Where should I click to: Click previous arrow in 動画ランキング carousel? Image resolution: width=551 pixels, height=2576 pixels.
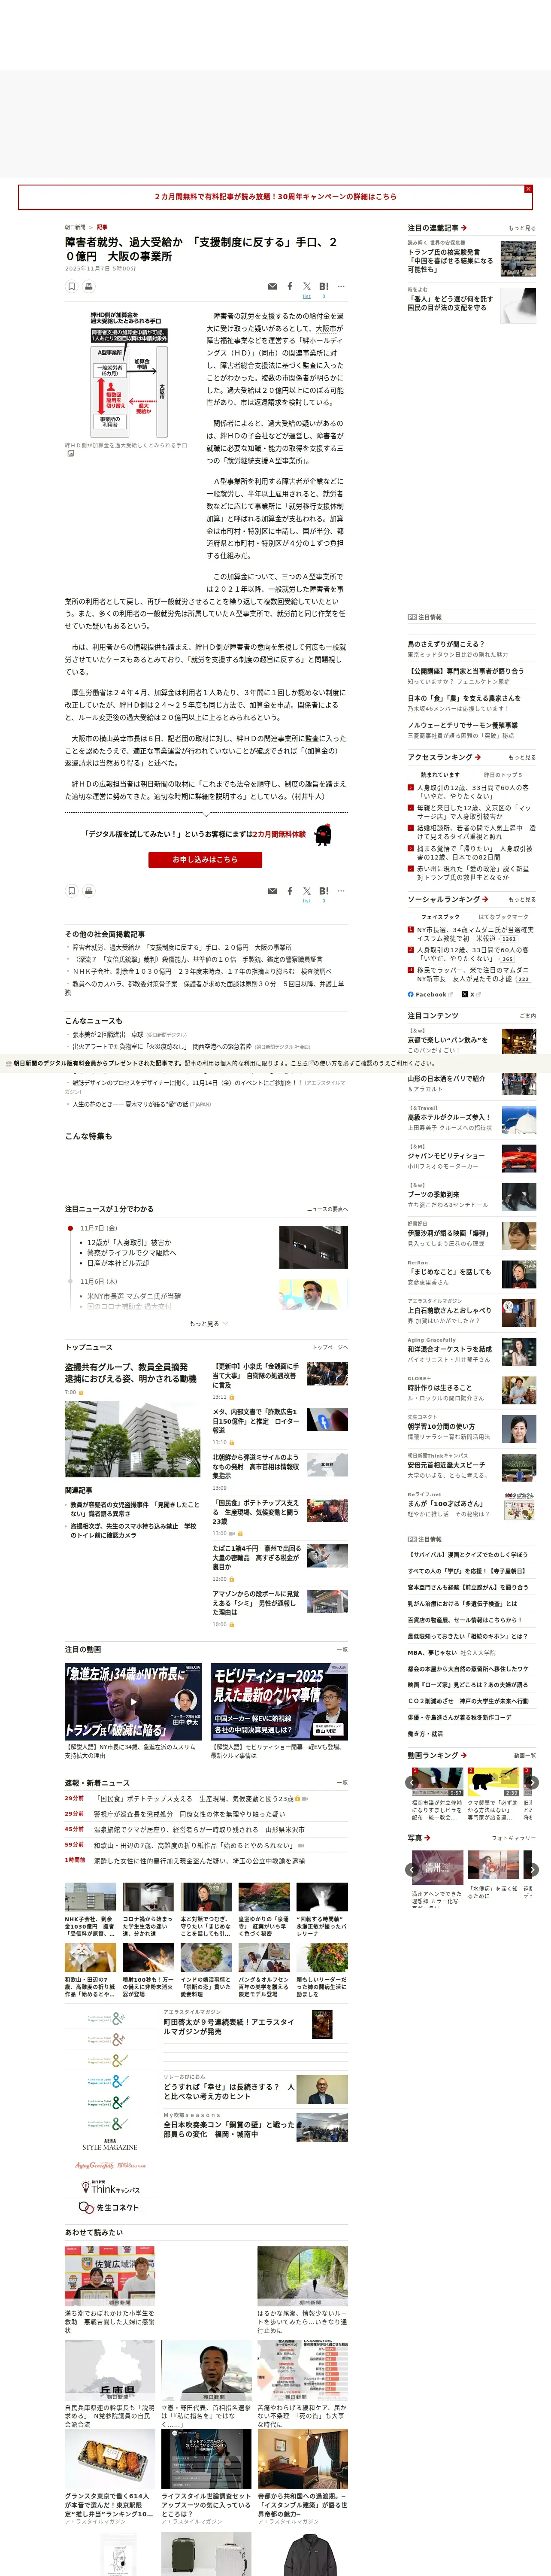412,1782
